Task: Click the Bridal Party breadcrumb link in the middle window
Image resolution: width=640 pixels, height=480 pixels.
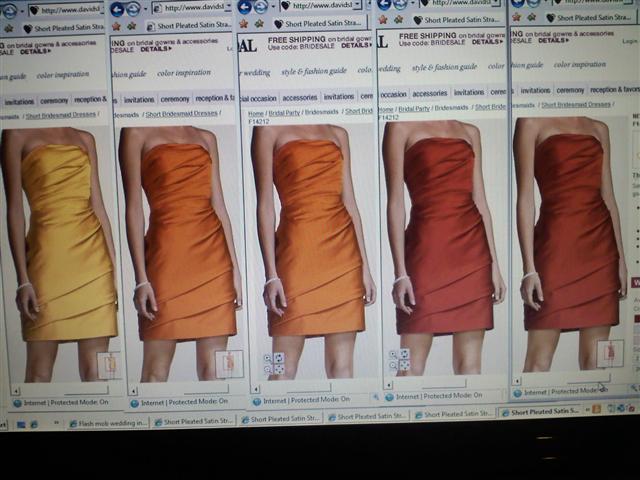Action: [284, 113]
